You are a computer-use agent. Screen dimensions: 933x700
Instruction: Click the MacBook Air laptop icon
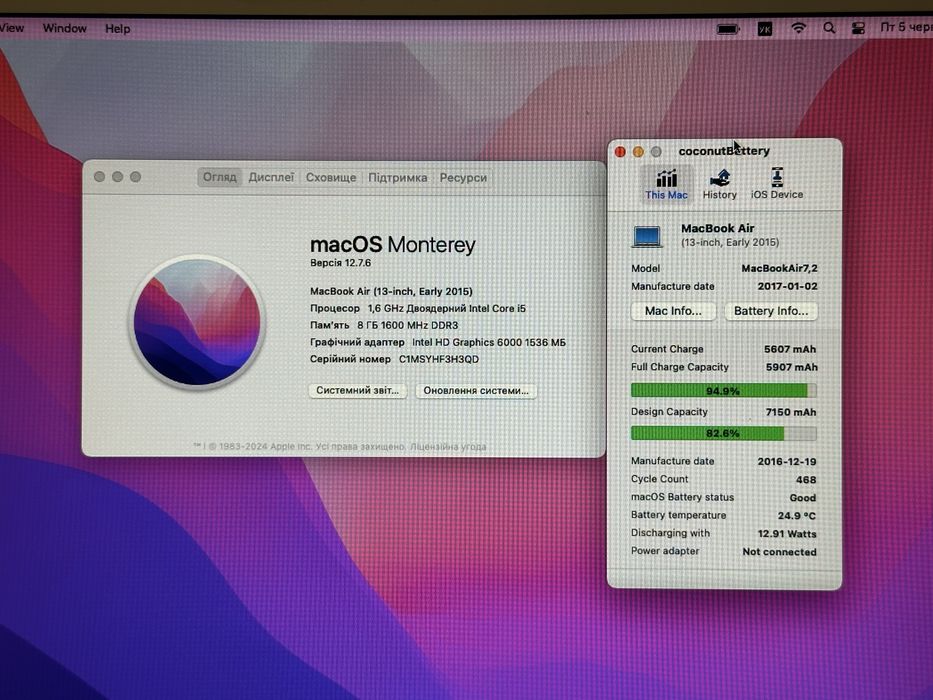[x=647, y=236]
